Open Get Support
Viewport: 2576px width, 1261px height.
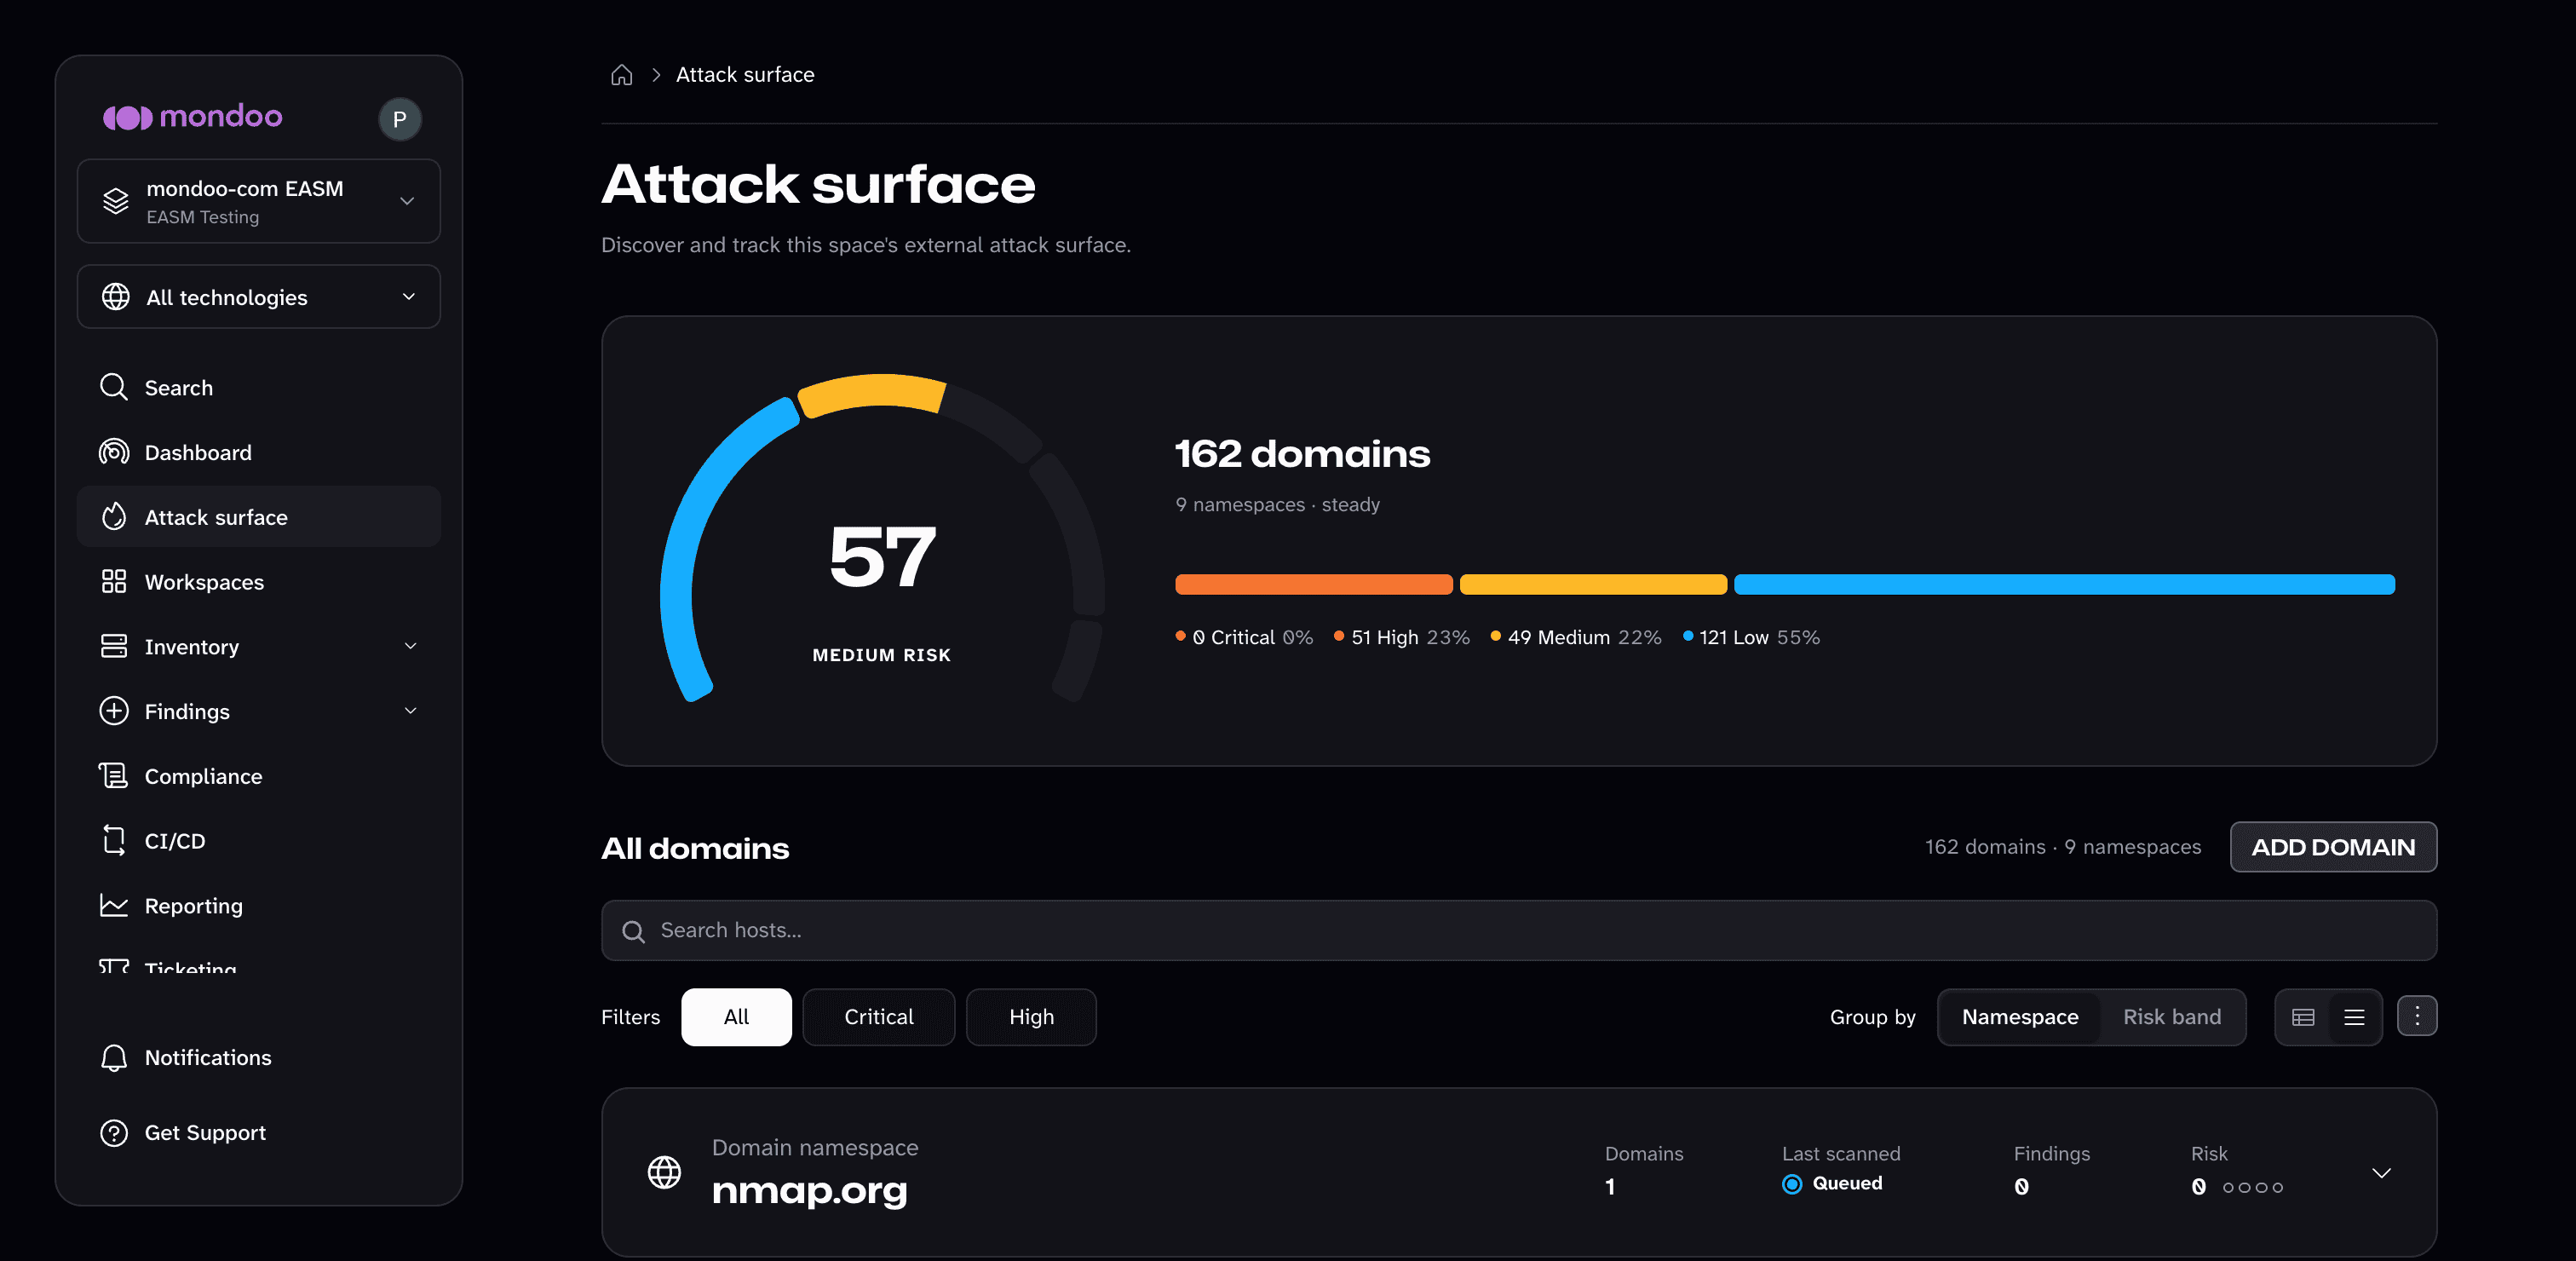click(258, 1133)
